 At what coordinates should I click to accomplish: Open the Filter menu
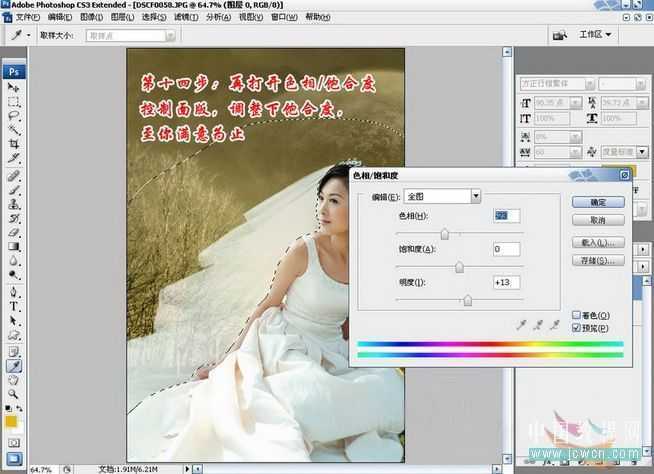coord(186,18)
